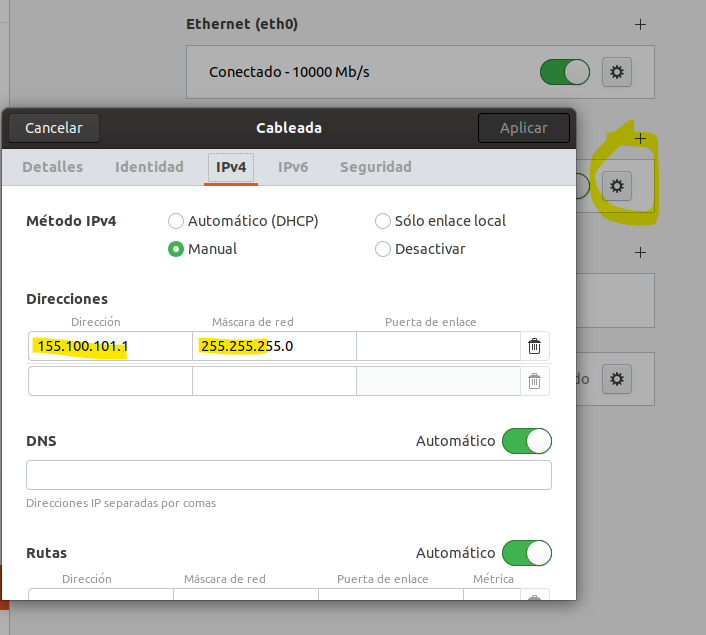Open bottom-most gear icon behind dialog

click(617, 379)
